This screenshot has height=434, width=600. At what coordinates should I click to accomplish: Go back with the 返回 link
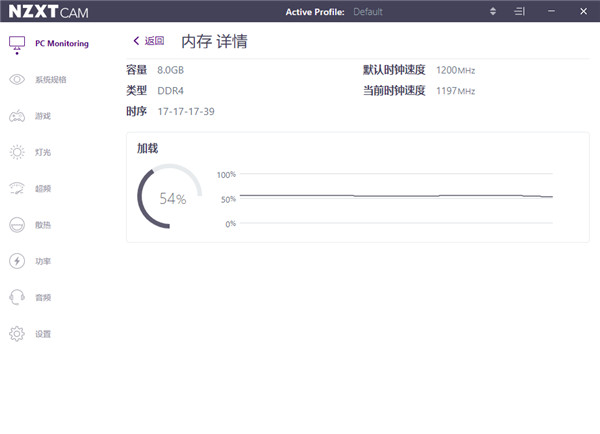(149, 41)
